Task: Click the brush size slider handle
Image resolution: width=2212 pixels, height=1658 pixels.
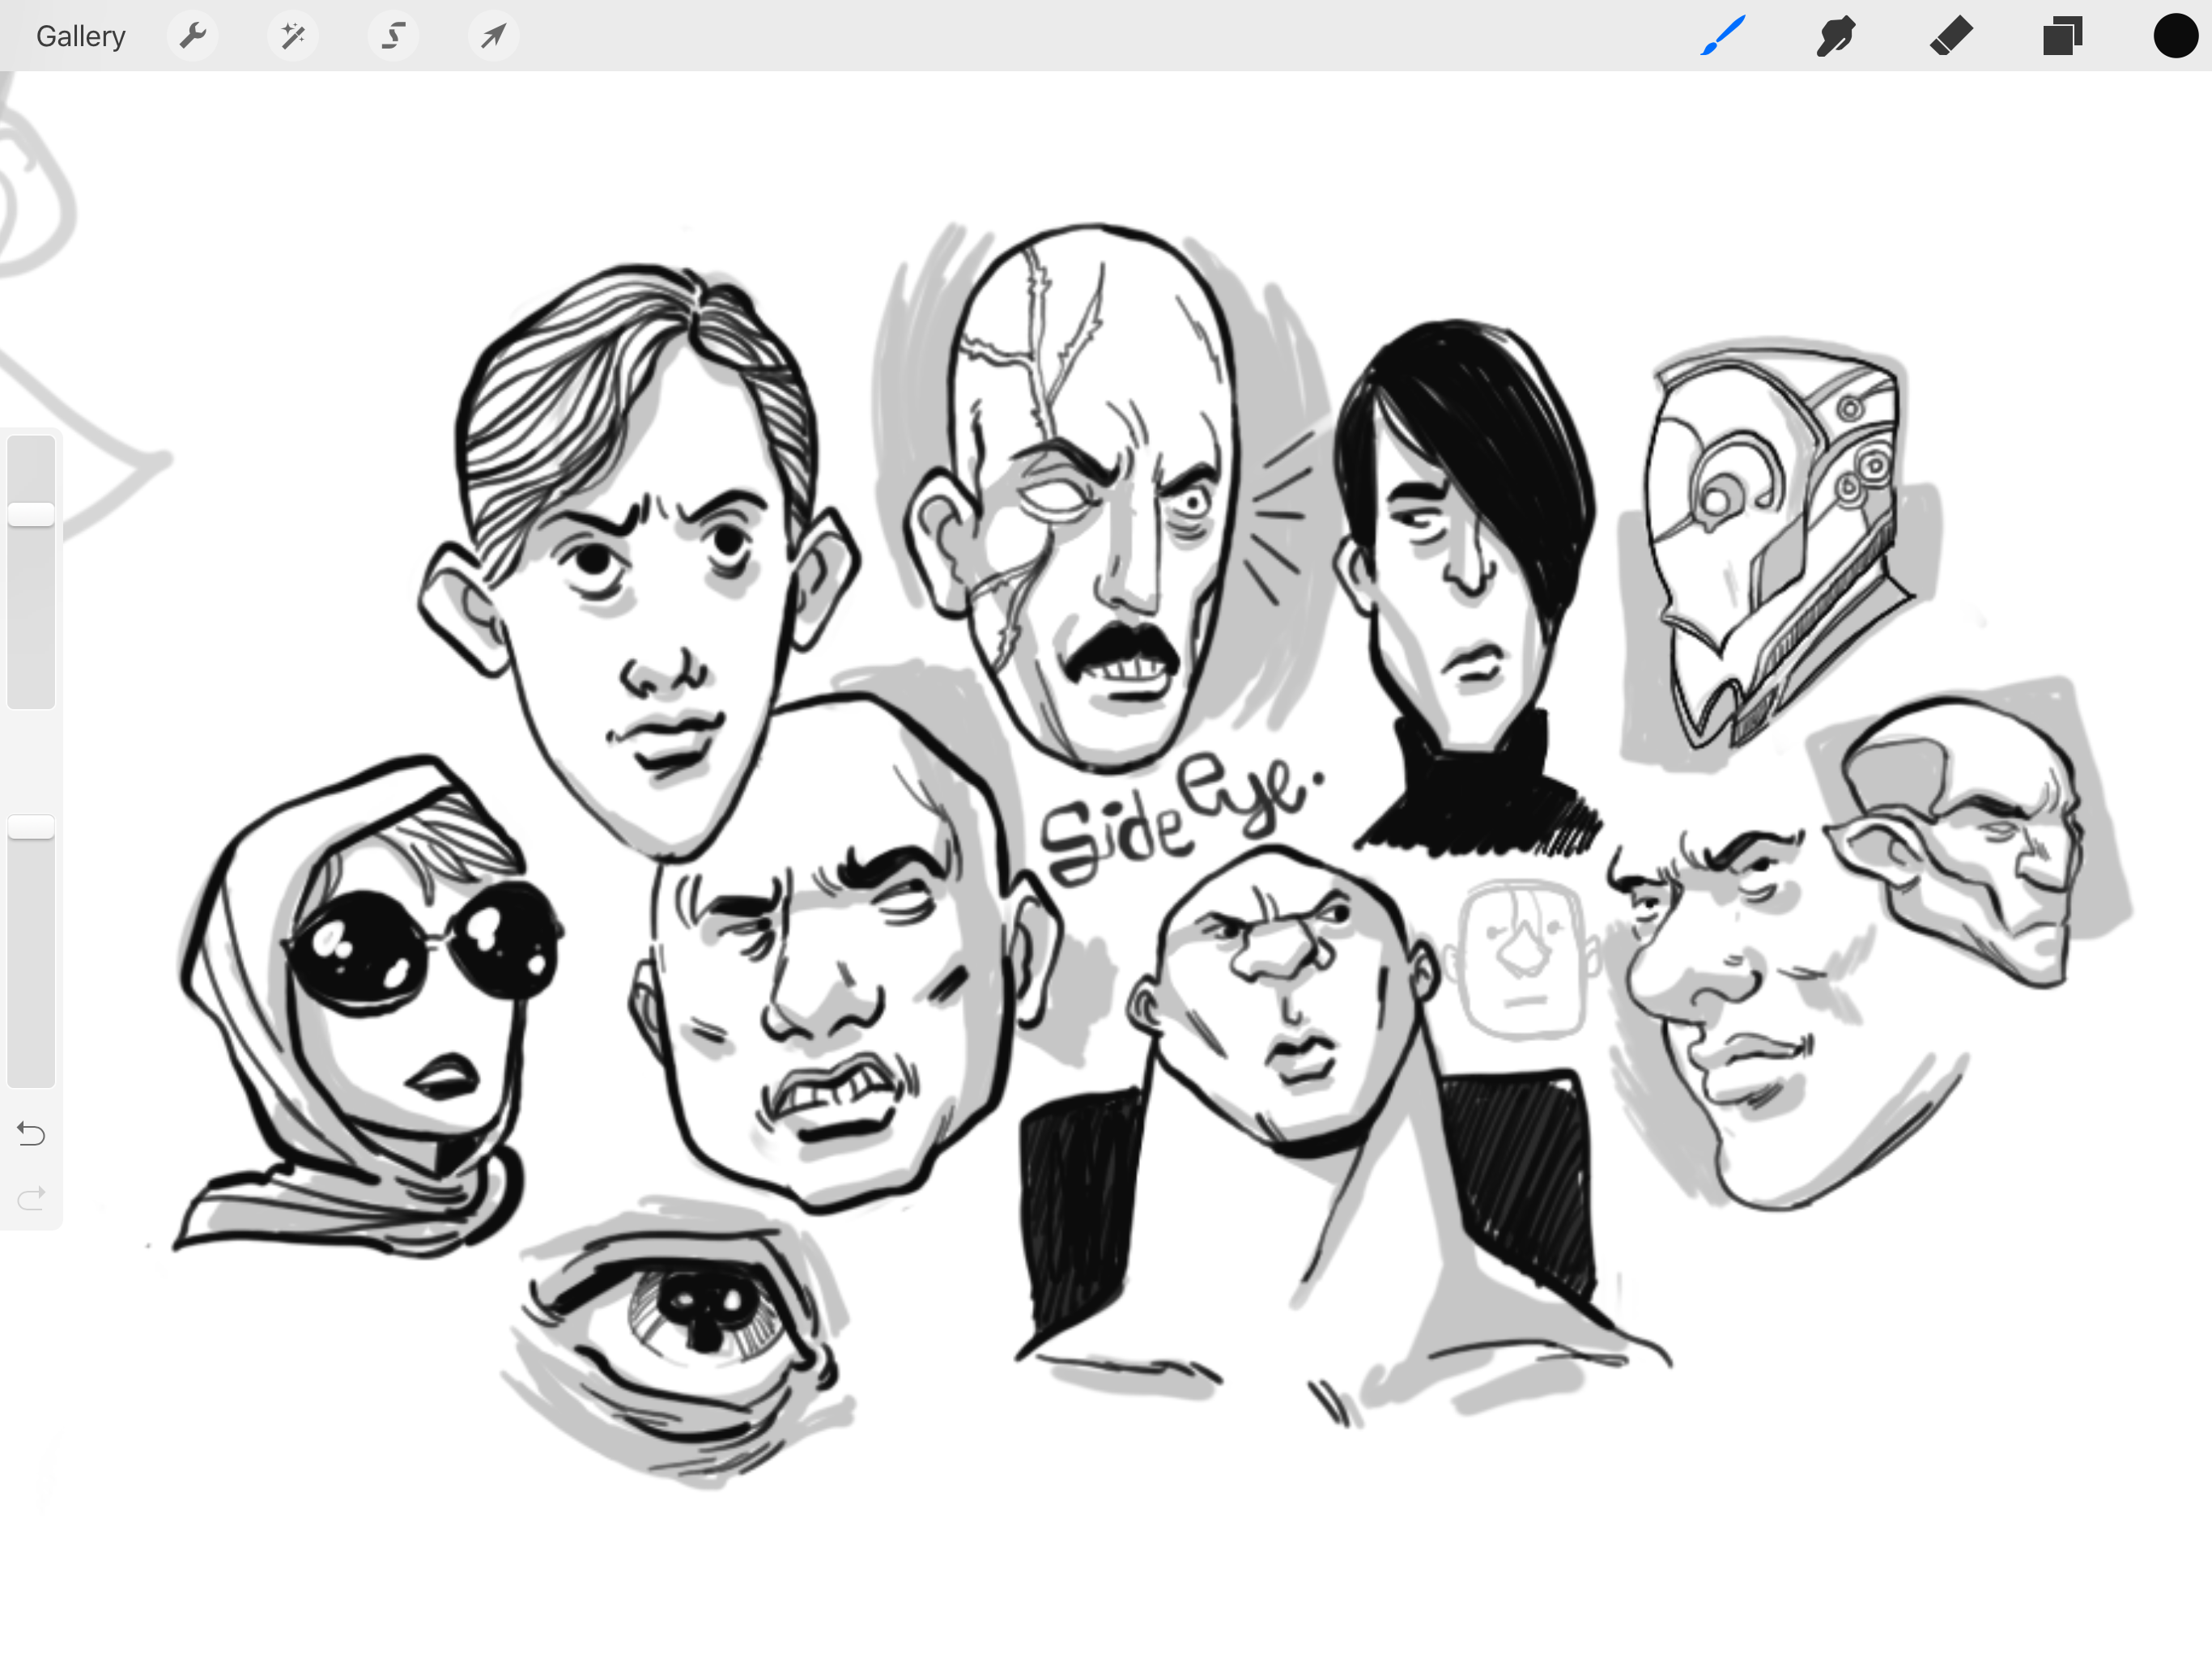Action: (31, 514)
